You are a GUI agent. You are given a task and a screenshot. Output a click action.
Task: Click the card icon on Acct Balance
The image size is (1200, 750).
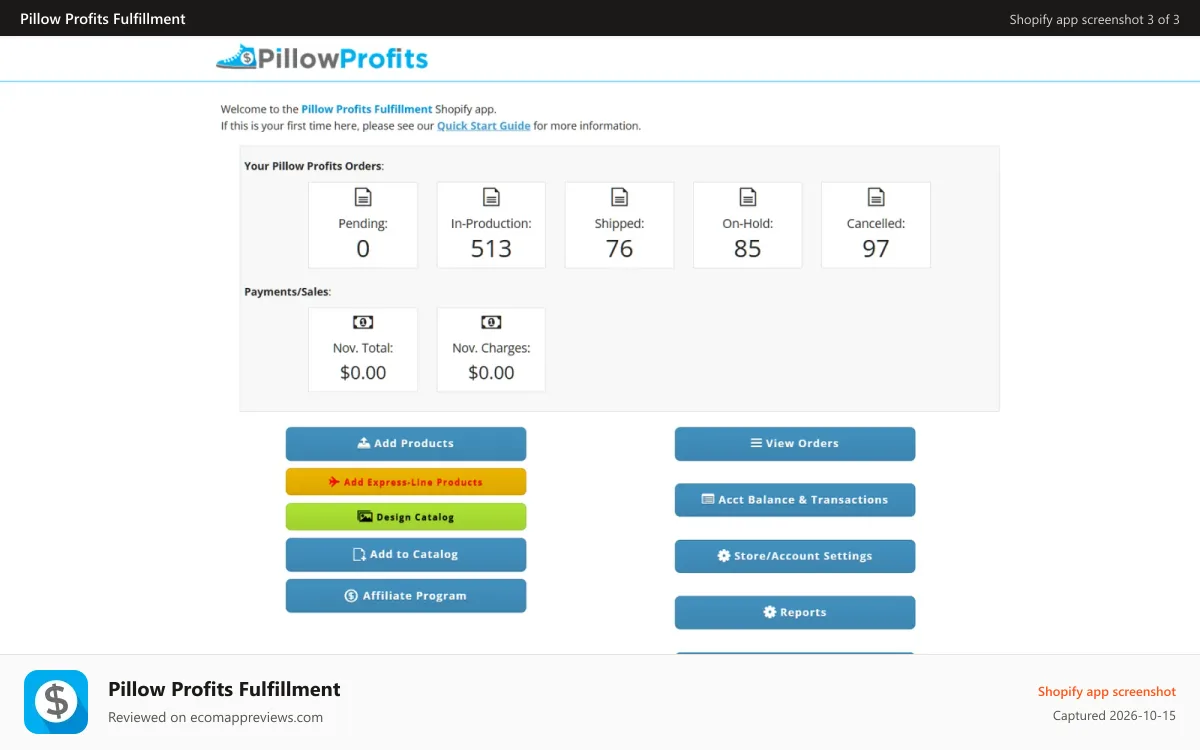[708, 499]
